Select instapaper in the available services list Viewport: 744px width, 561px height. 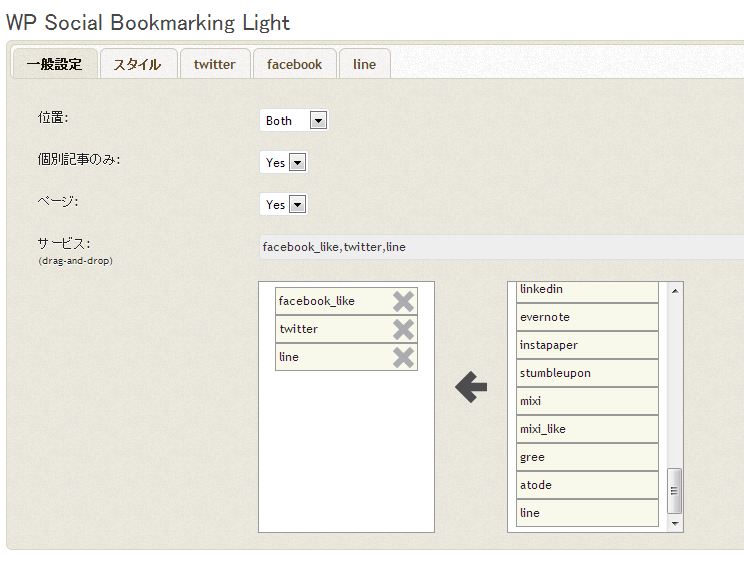pyautogui.click(x=587, y=345)
